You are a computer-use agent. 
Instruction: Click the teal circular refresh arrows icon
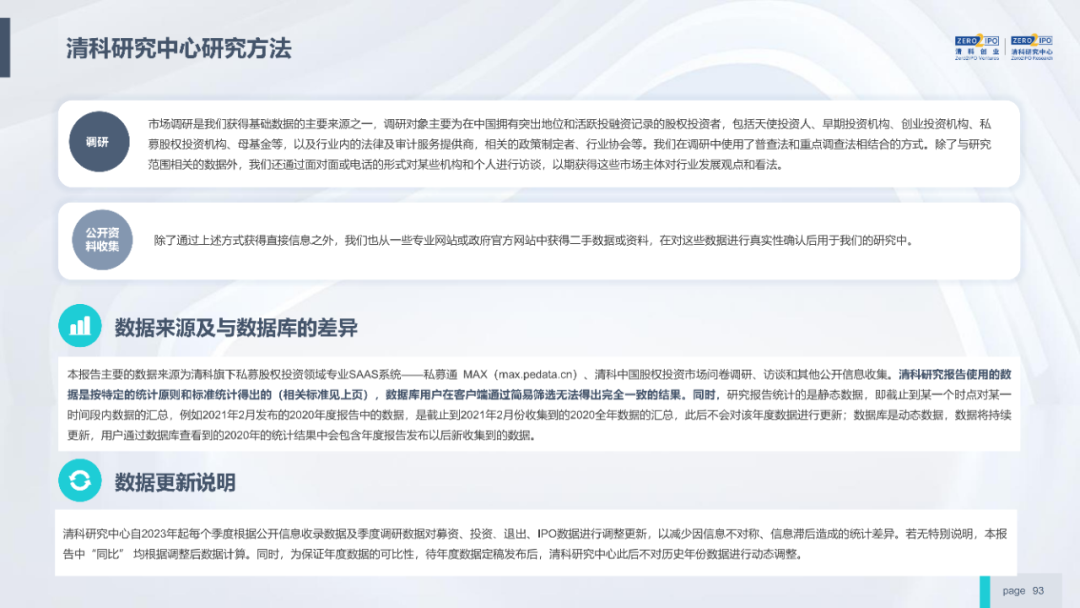(80, 480)
